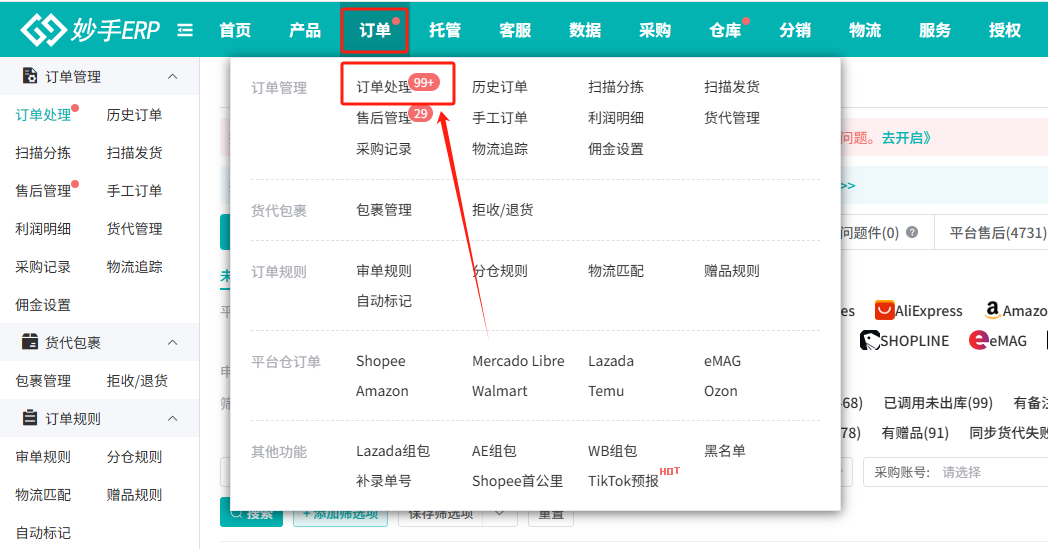Image resolution: width=1048 pixels, height=549 pixels.
Task: Open the 仓库 top navigation tab
Action: pyautogui.click(x=725, y=30)
